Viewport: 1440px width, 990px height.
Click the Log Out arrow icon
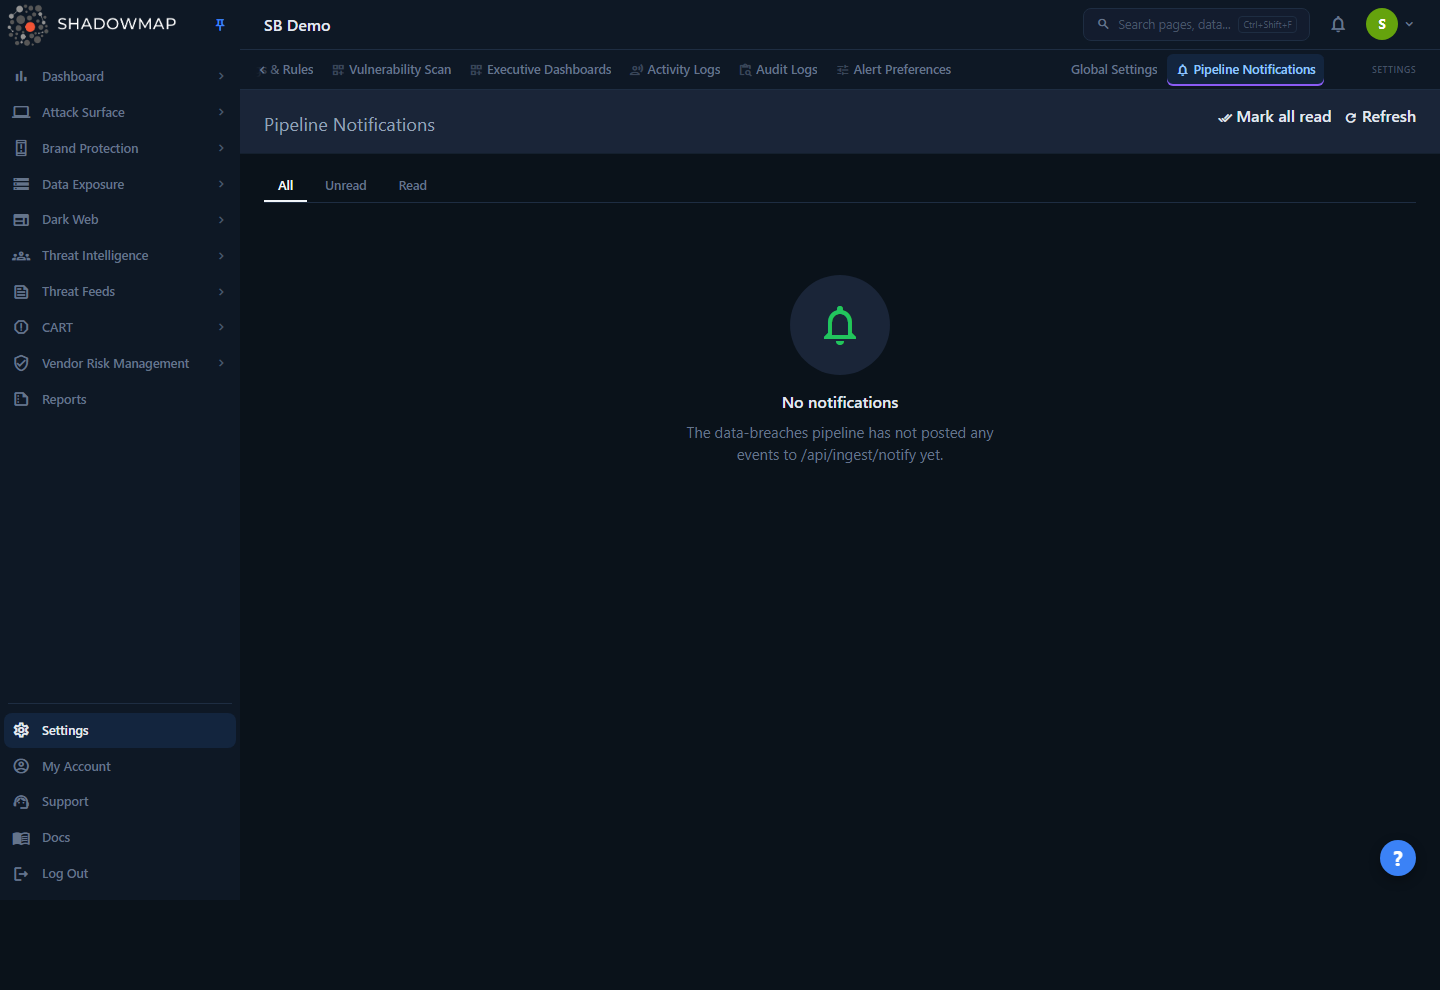21,874
